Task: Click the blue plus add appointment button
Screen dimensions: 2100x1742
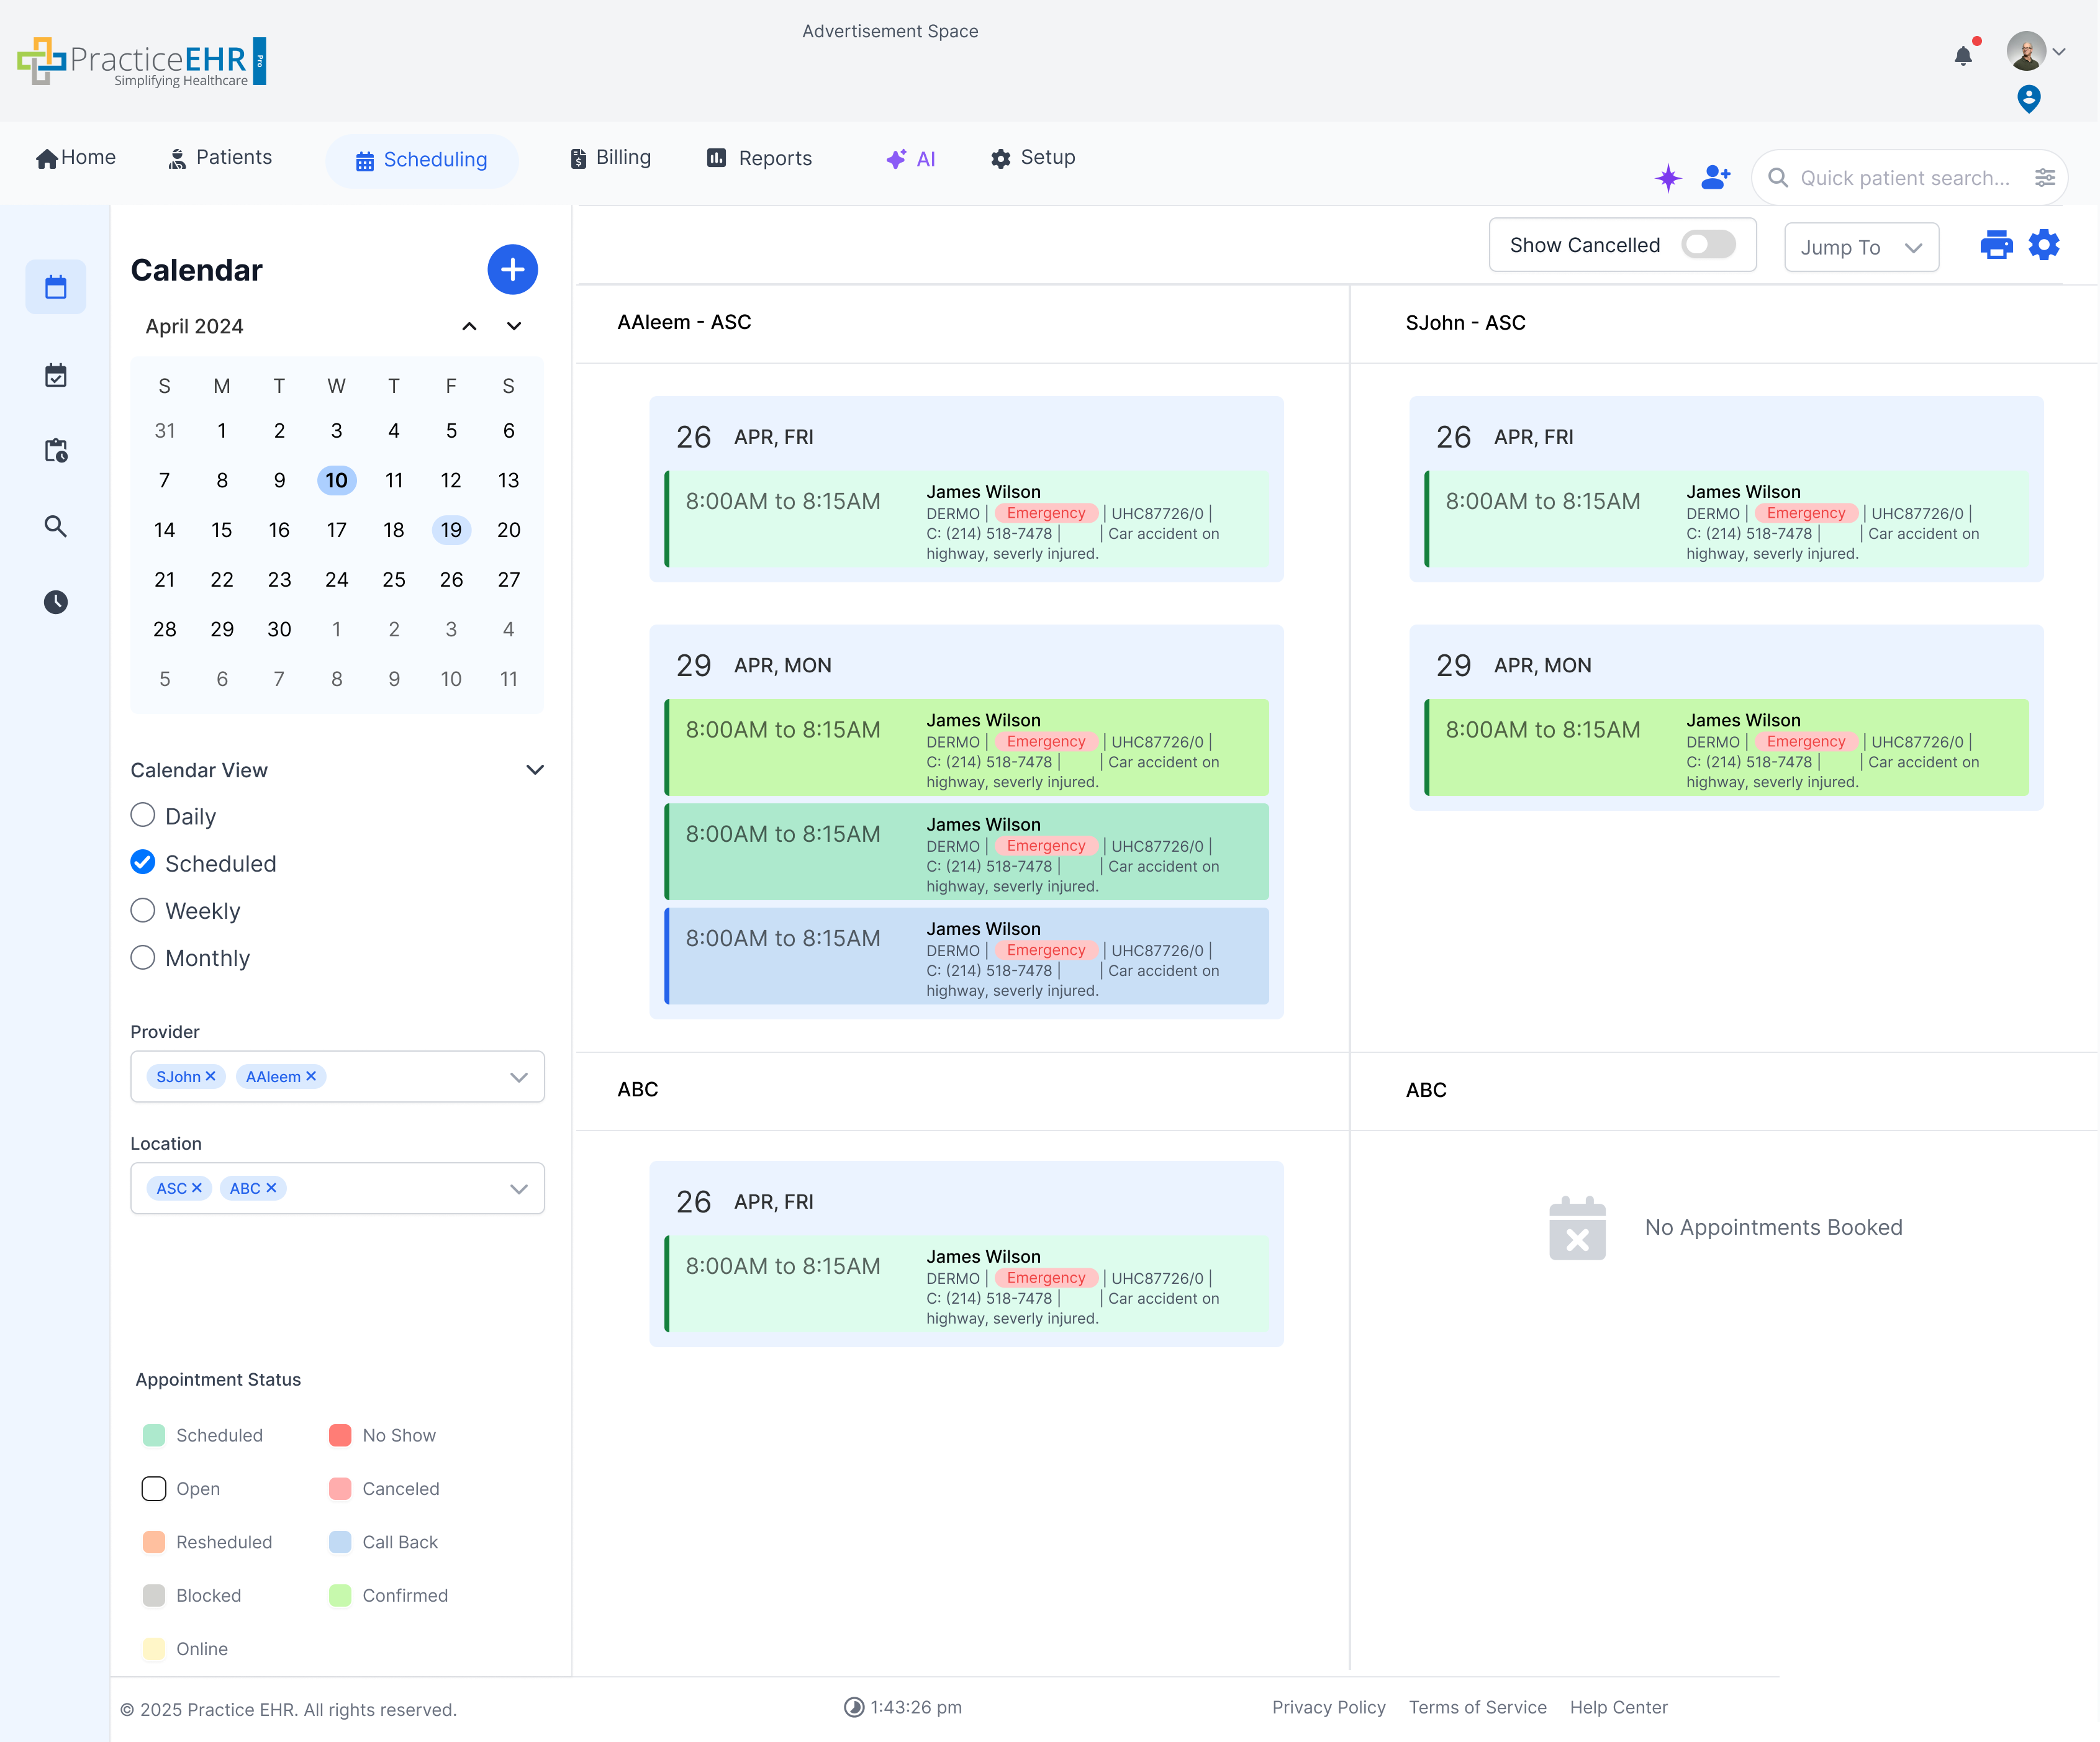Action: pyautogui.click(x=512, y=270)
